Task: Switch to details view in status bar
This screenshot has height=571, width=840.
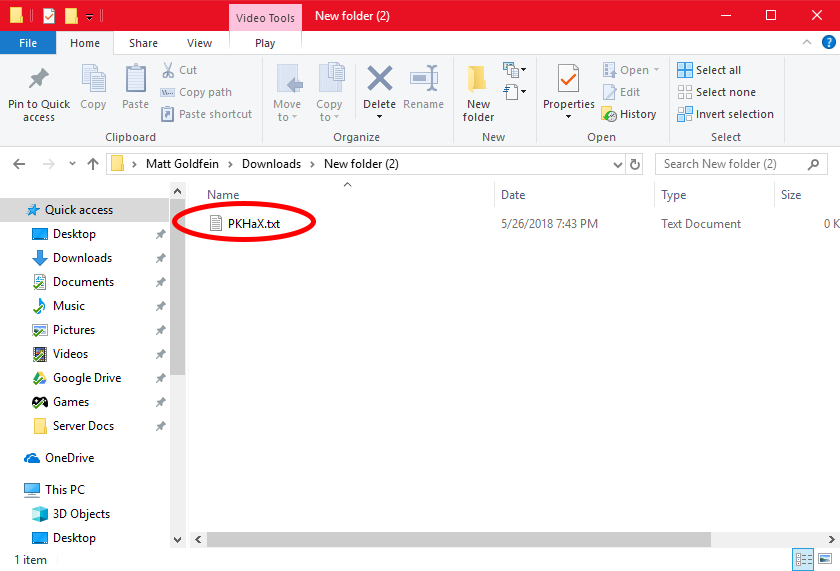Action: tap(803, 559)
